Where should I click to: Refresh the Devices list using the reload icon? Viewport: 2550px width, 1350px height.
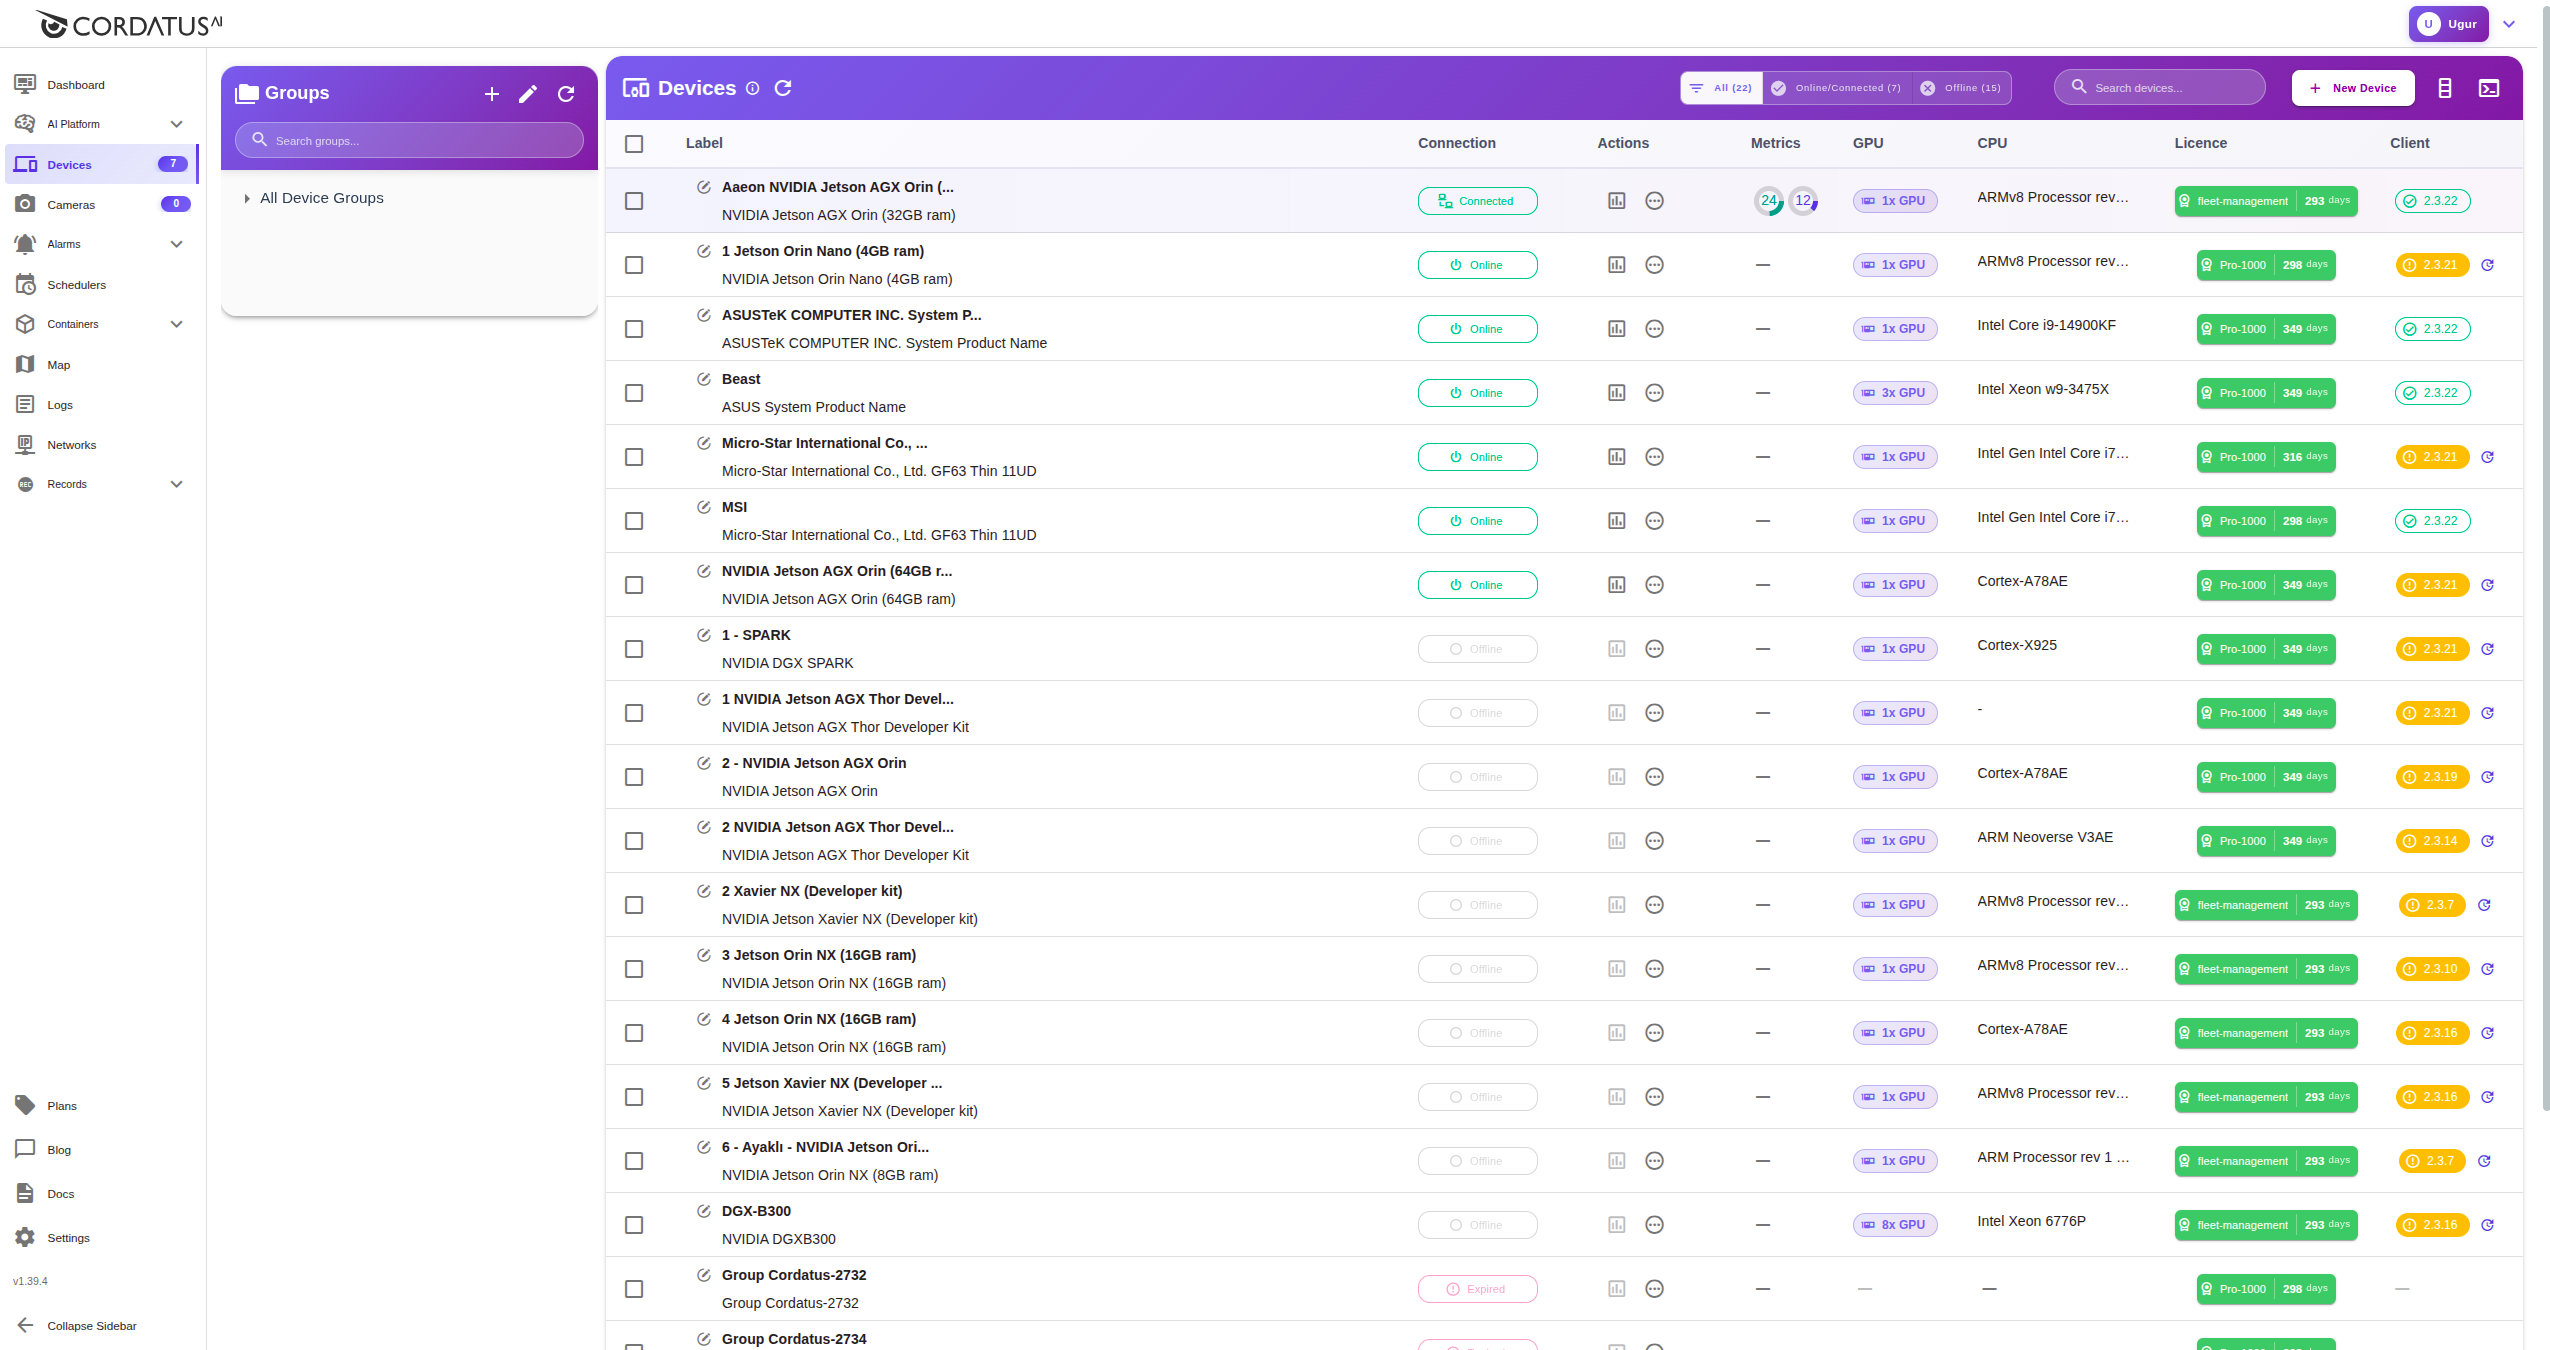pyautogui.click(x=784, y=88)
